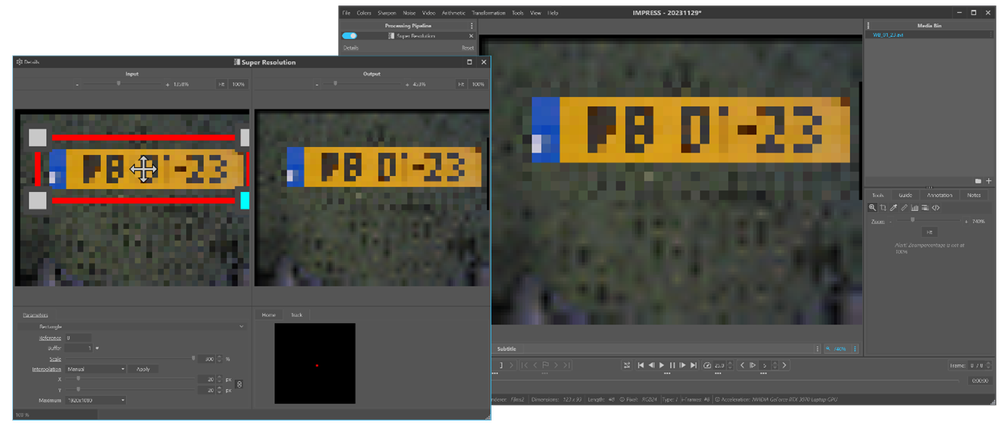Select the Color picker eyedropper tool

893,207
